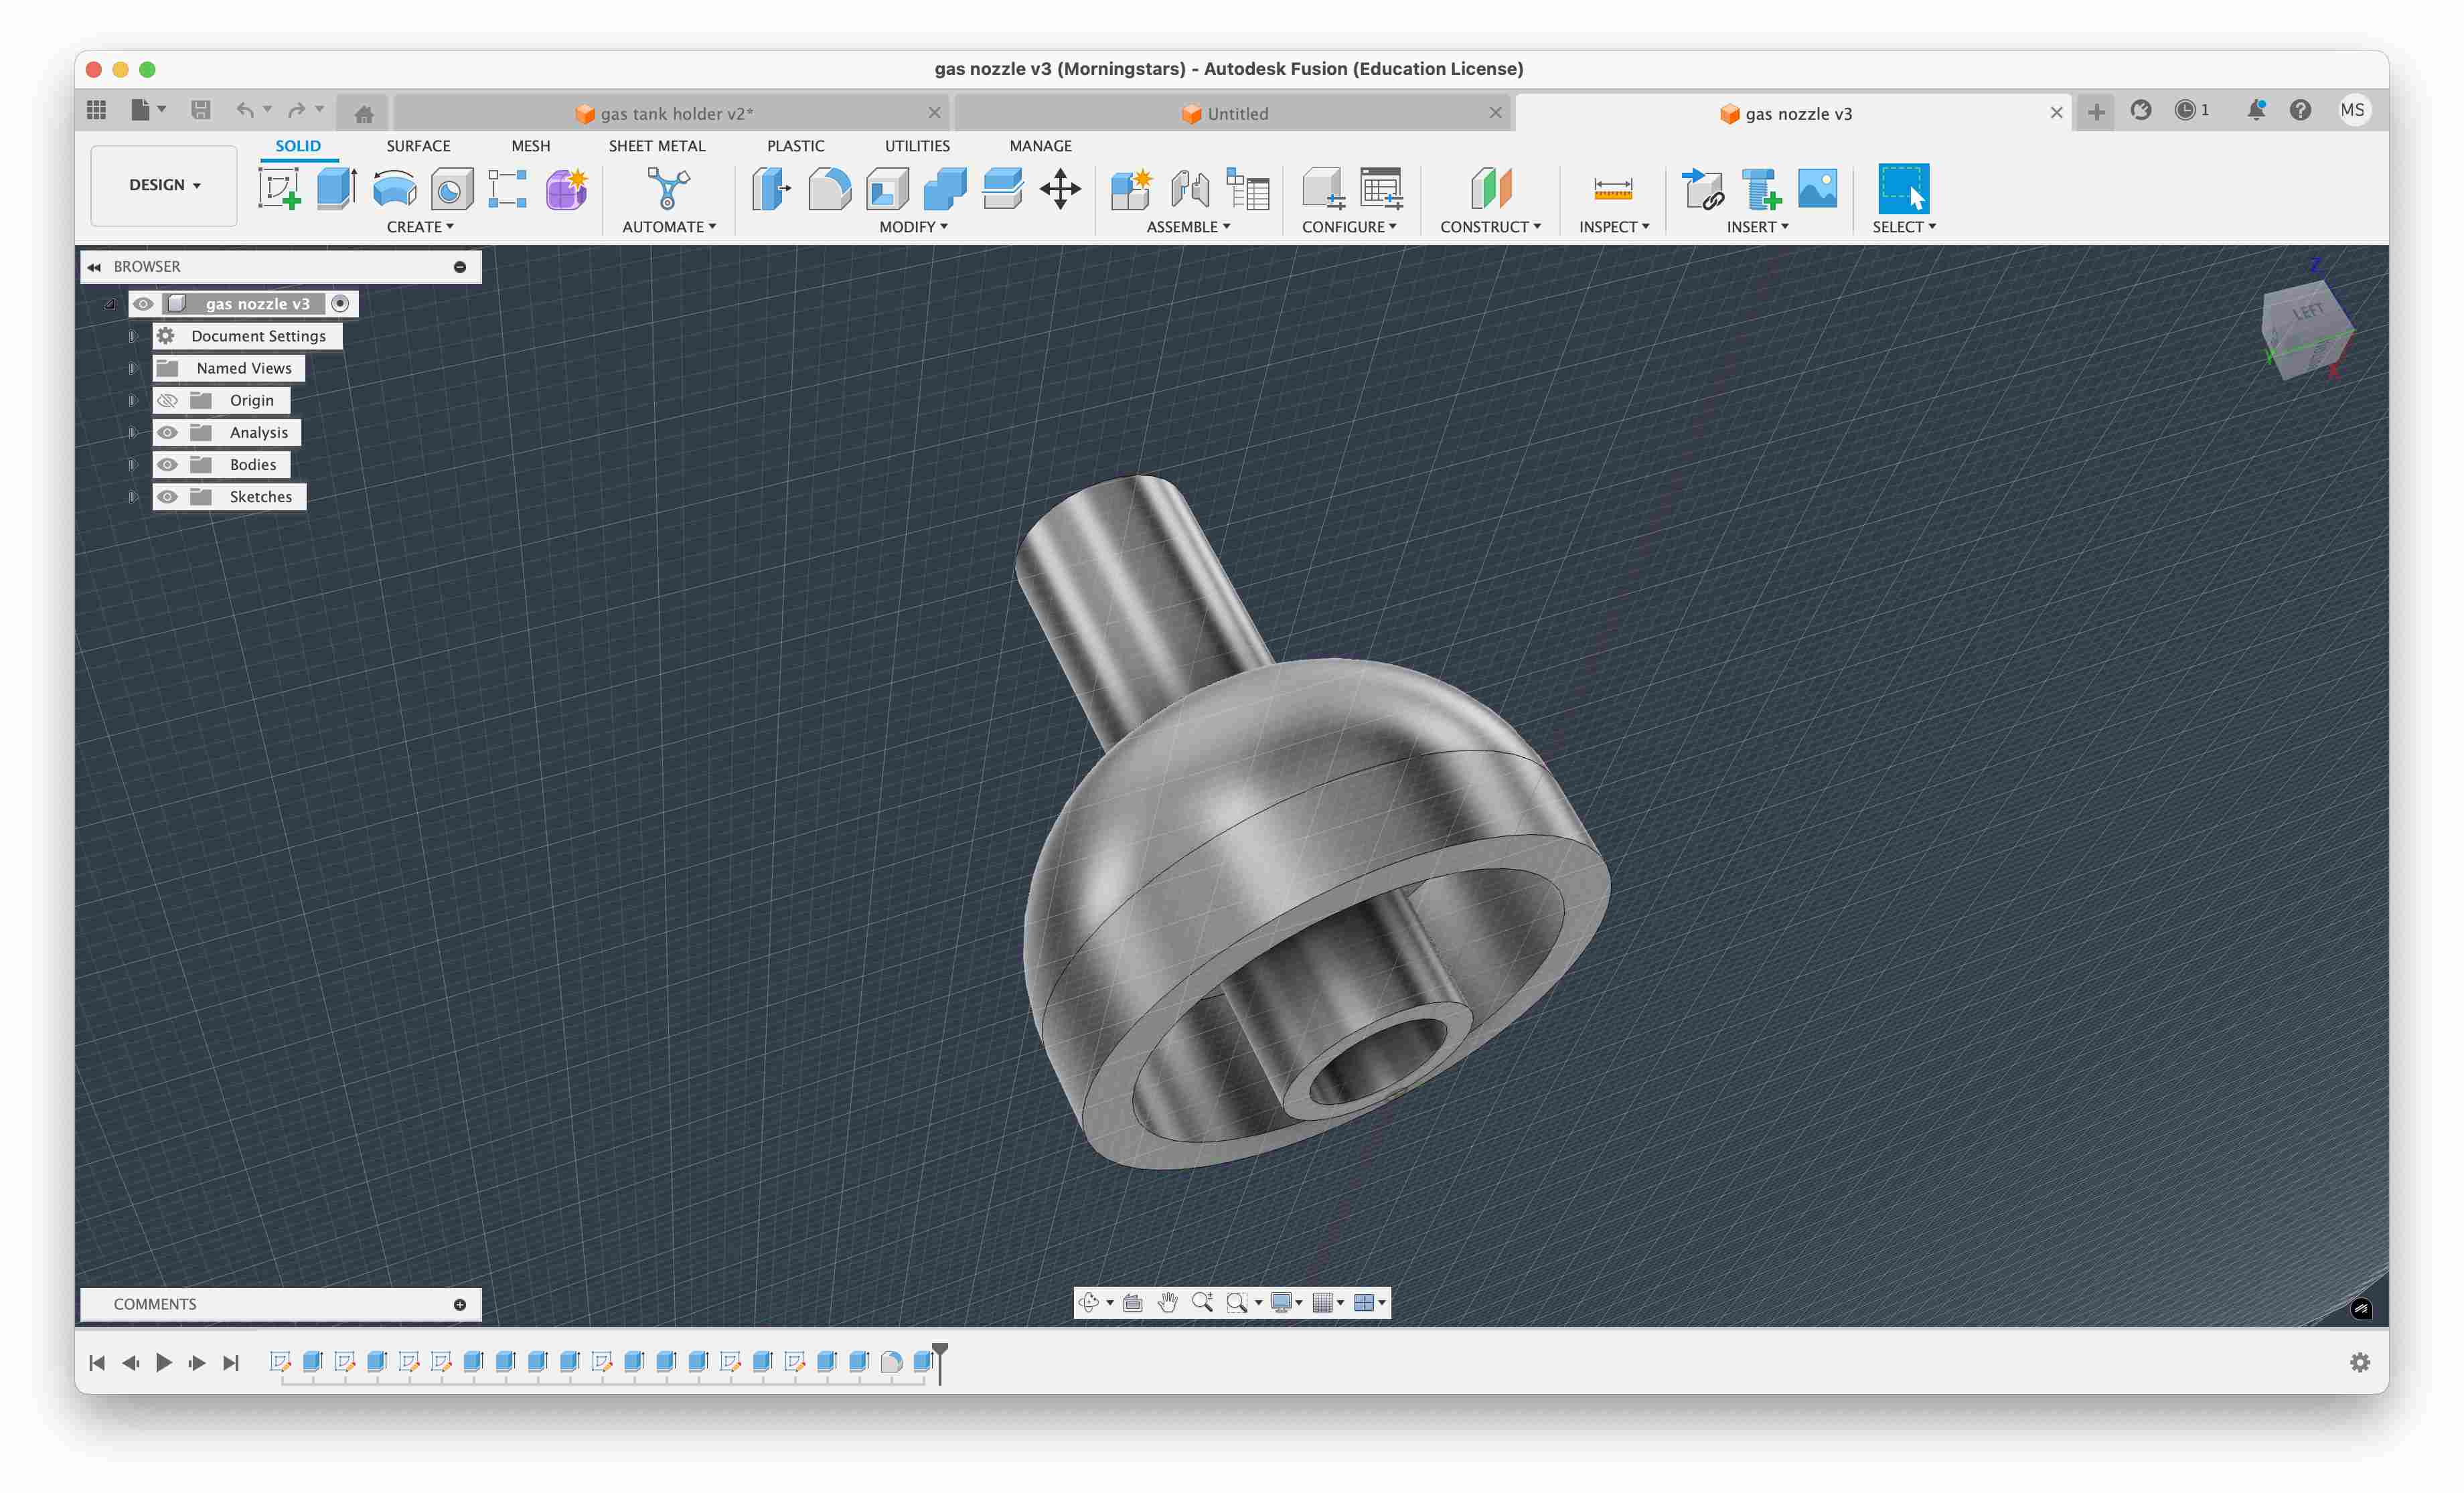The image size is (2464, 1493).
Task: Switch to the PLASTIC tab
Action: point(795,146)
